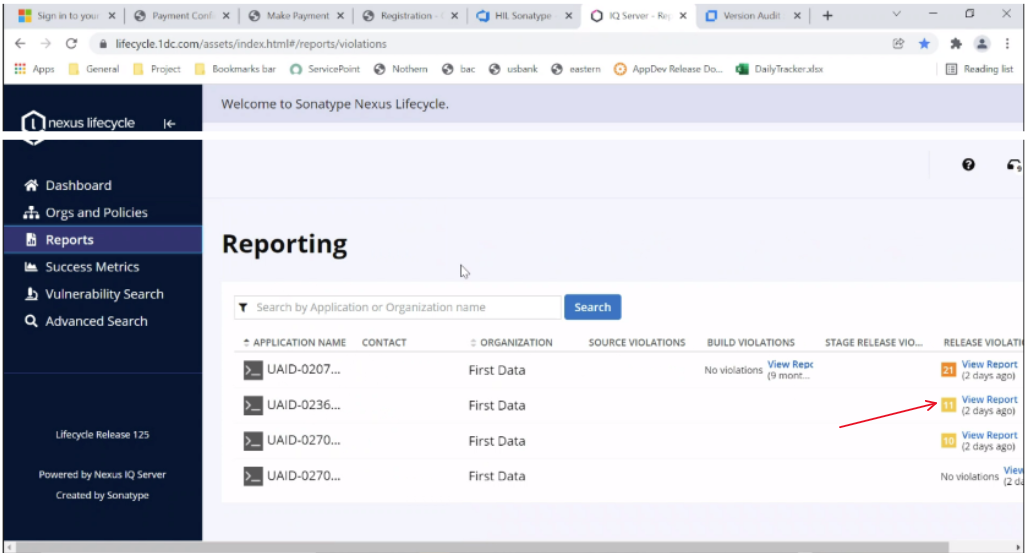Sort by Application Name column header

(299, 342)
